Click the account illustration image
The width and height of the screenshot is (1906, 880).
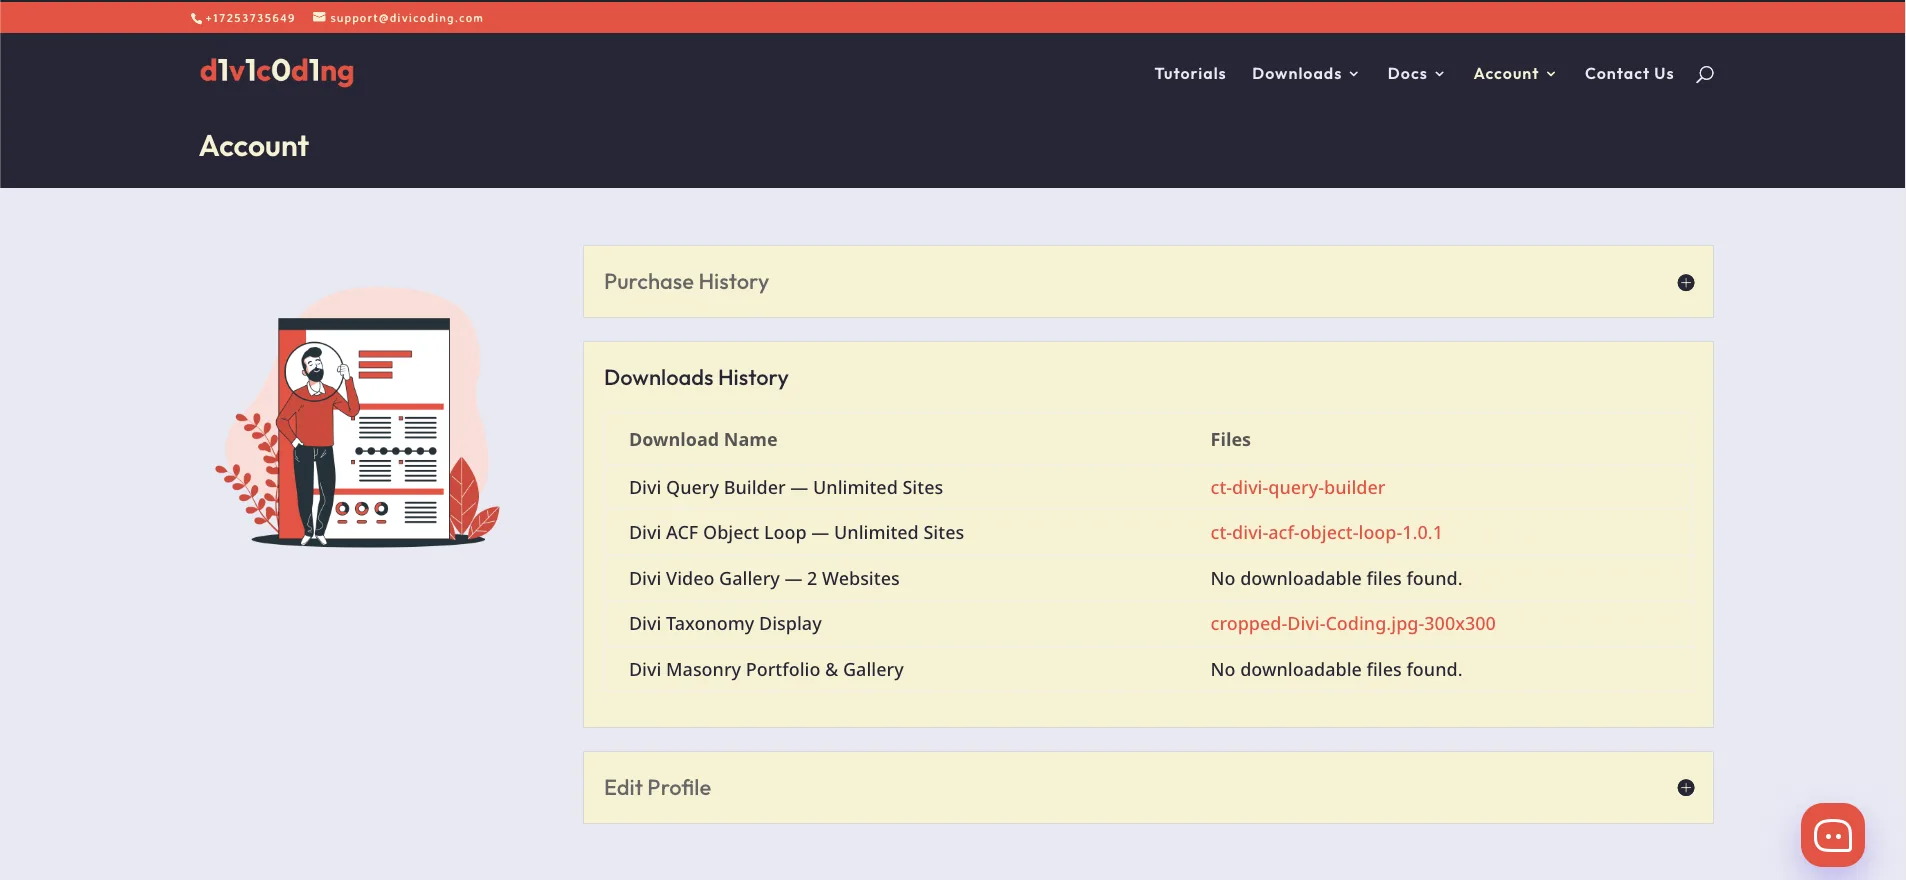pos(357,417)
